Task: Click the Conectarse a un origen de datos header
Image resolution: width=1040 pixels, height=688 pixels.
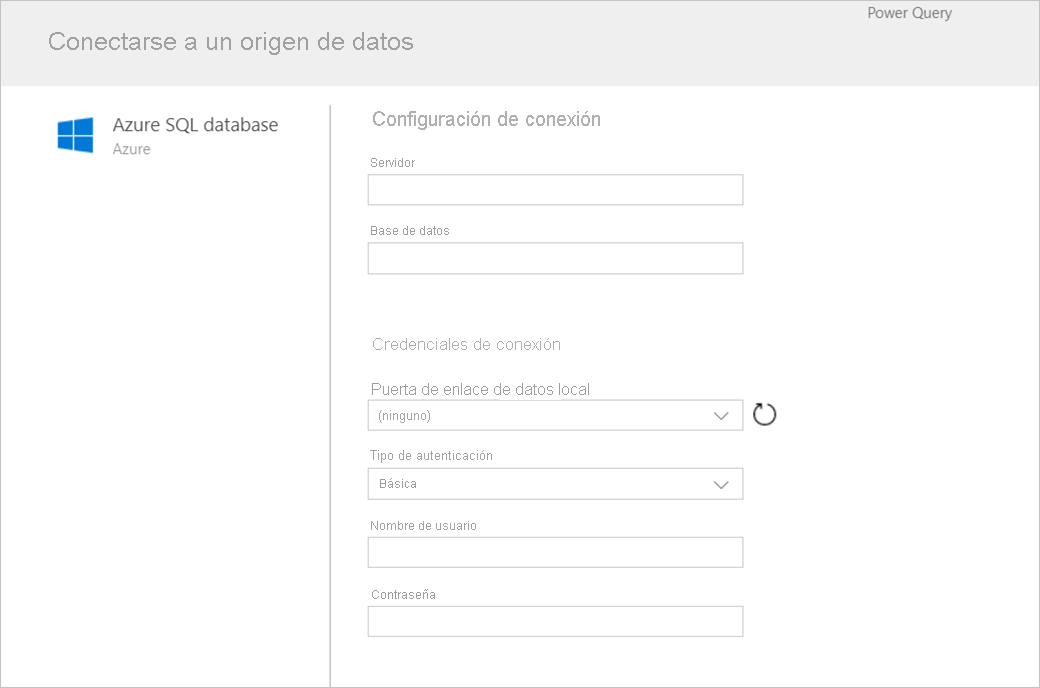Action: click(230, 42)
